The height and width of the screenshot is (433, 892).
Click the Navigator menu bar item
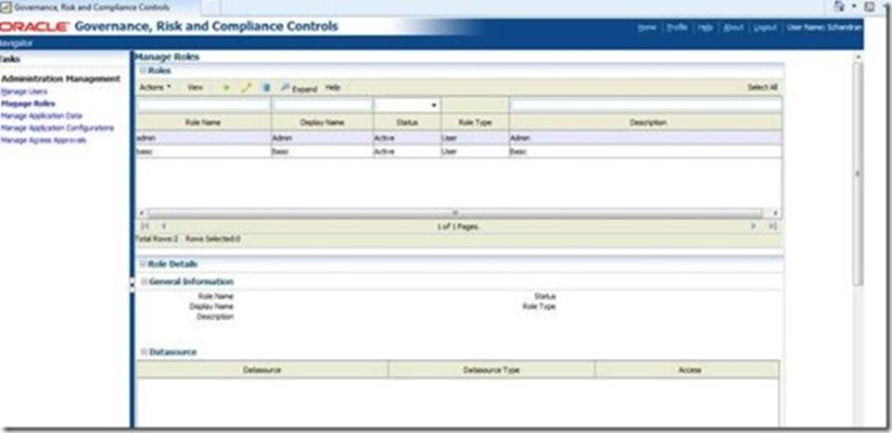tap(16, 43)
